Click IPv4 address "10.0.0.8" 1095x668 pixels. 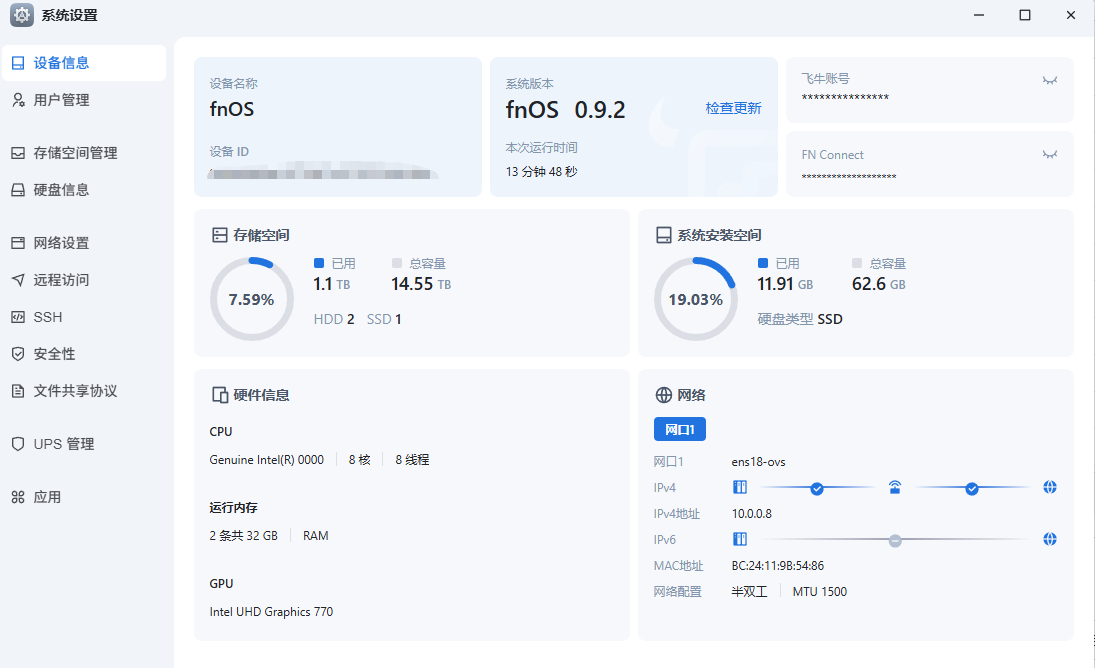[751, 514]
